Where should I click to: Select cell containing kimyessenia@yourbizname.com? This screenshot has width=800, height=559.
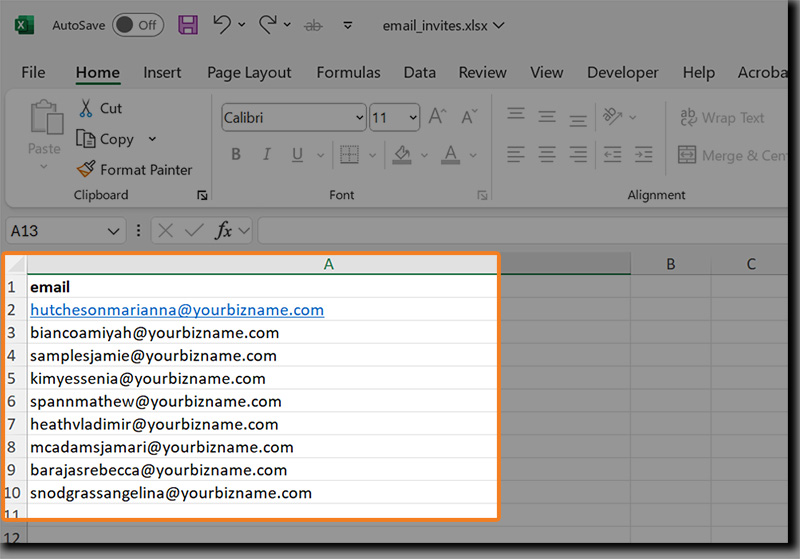[148, 379]
